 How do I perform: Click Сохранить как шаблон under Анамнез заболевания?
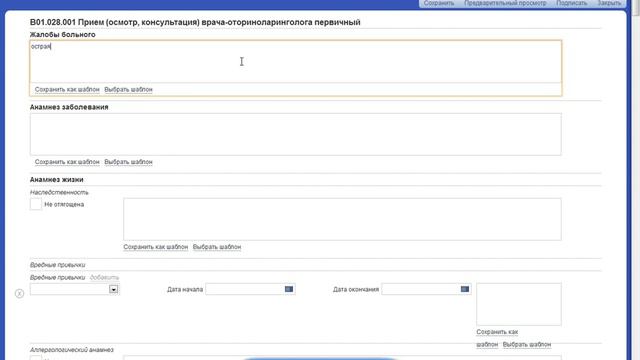coord(67,162)
